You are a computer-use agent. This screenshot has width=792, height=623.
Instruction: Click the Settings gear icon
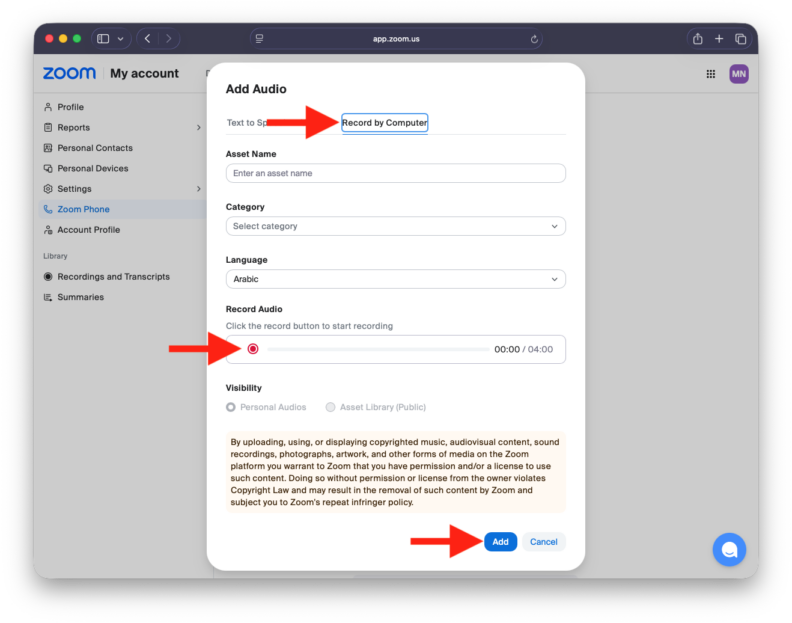coord(48,188)
